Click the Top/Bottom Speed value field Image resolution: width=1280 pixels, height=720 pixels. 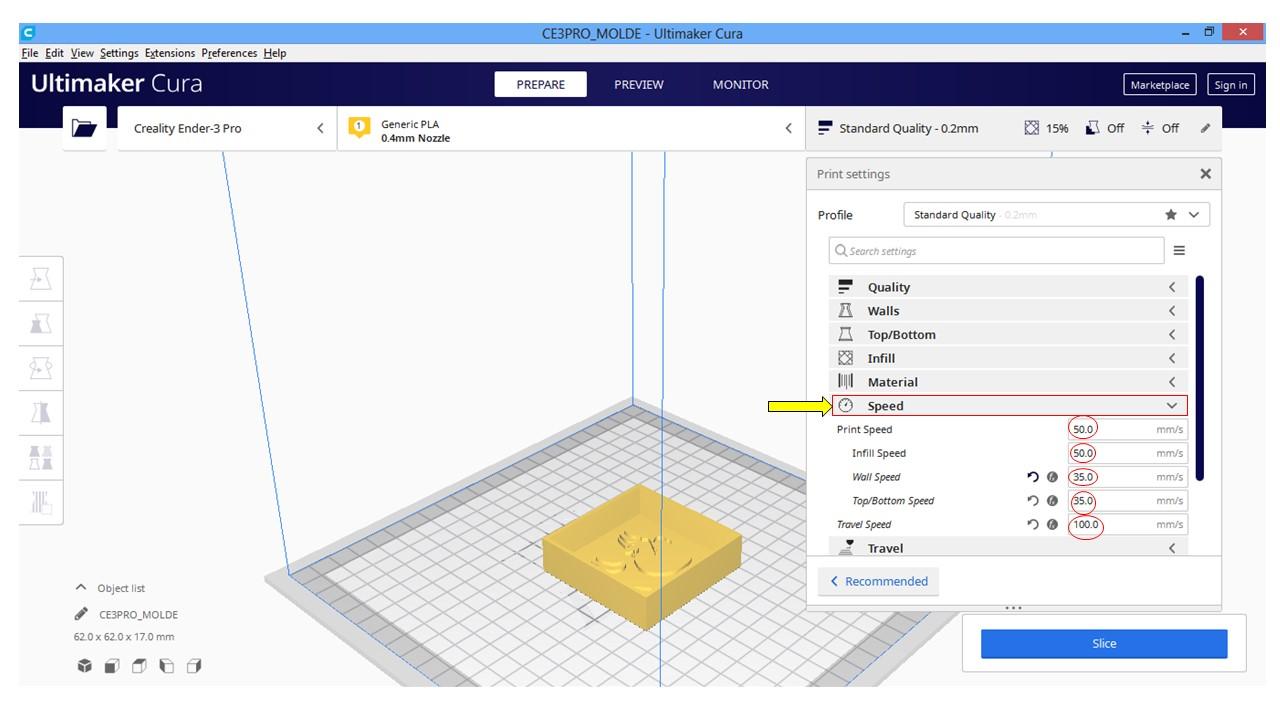[x=1127, y=501]
